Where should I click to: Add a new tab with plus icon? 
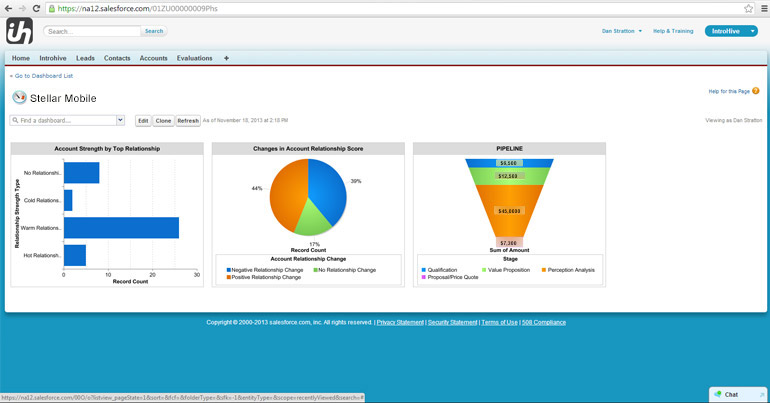point(226,58)
